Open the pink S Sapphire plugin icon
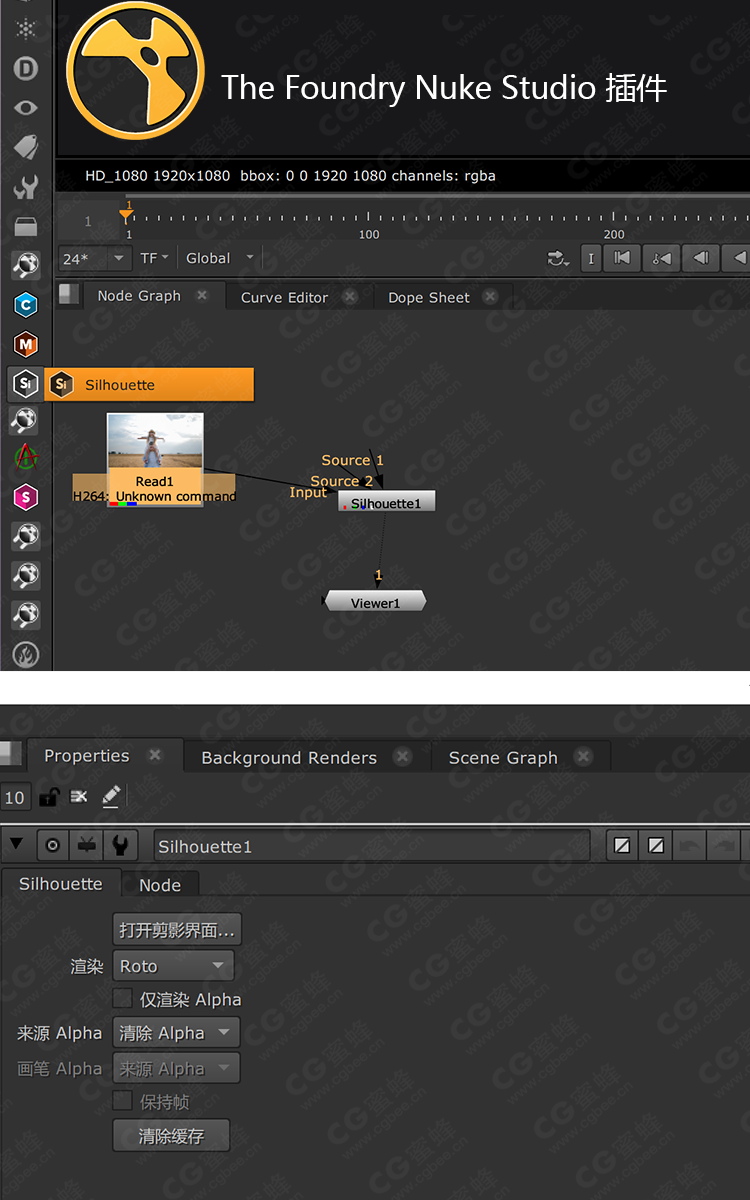This screenshot has height=1200, width=750. [26, 497]
